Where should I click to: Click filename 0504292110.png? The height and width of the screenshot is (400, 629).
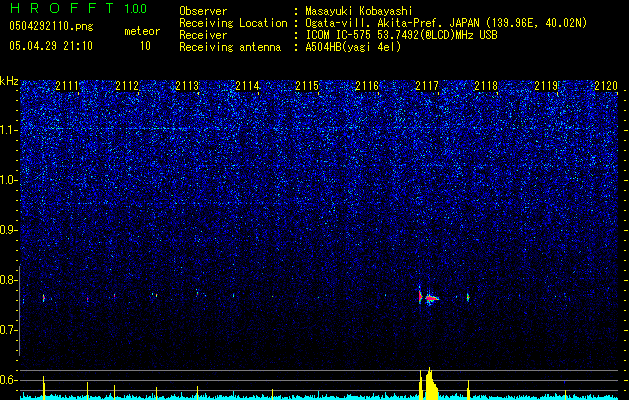pyautogui.click(x=51, y=26)
